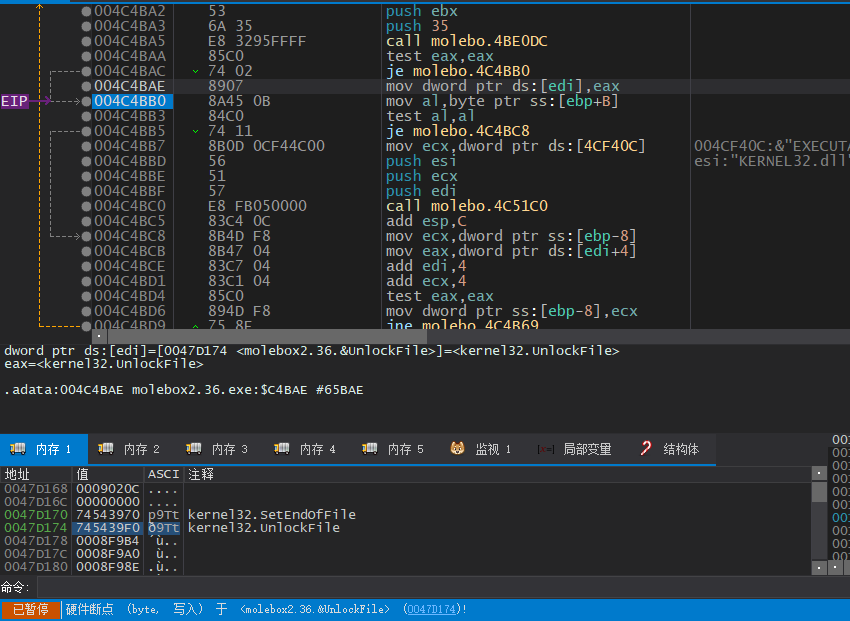Click the 内存 4 tab icon
The height and width of the screenshot is (621, 850).
pyautogui.click(x=282, y=449)
